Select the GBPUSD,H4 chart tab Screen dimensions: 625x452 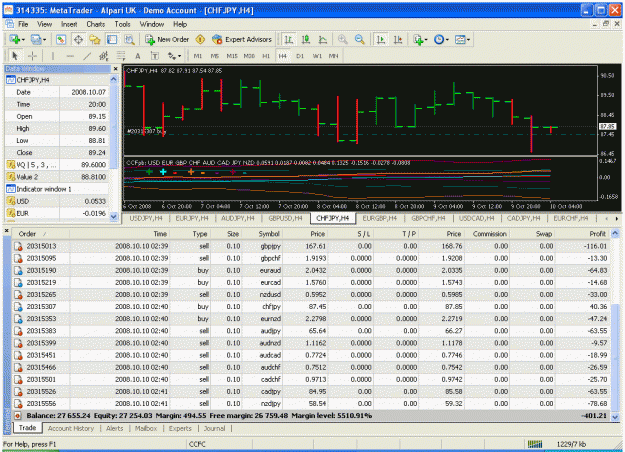pyautogui.click(x=285, y=218)
